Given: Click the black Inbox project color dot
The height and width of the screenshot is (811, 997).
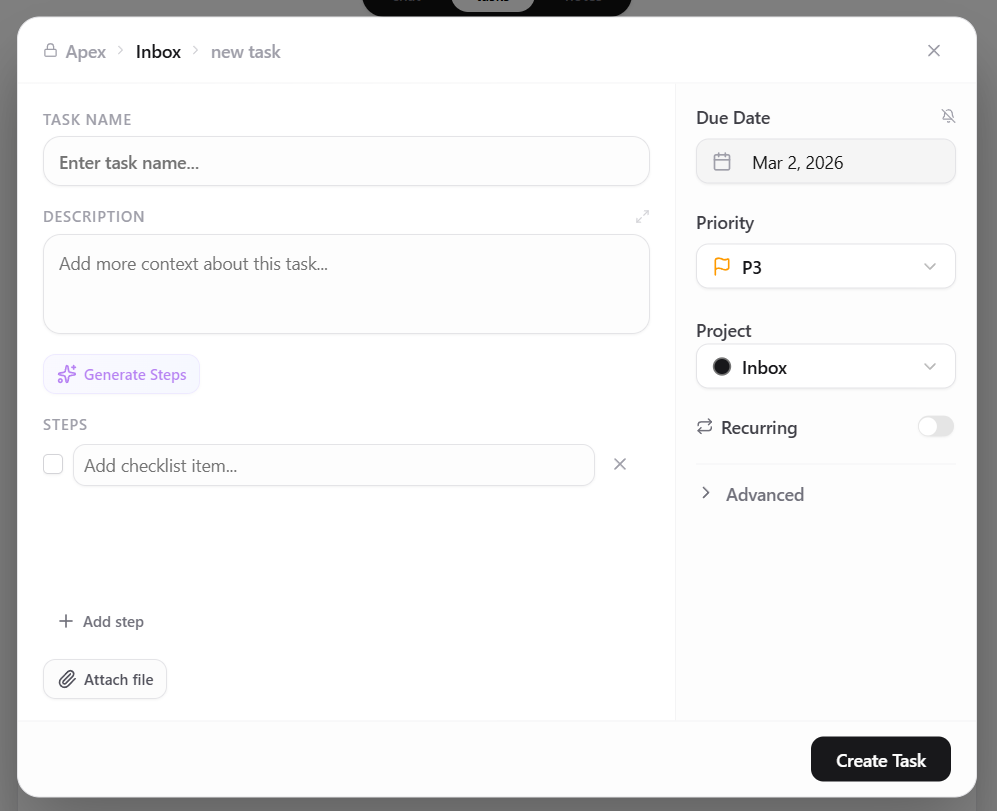Looking at the screenshot, I should [722, 366].
